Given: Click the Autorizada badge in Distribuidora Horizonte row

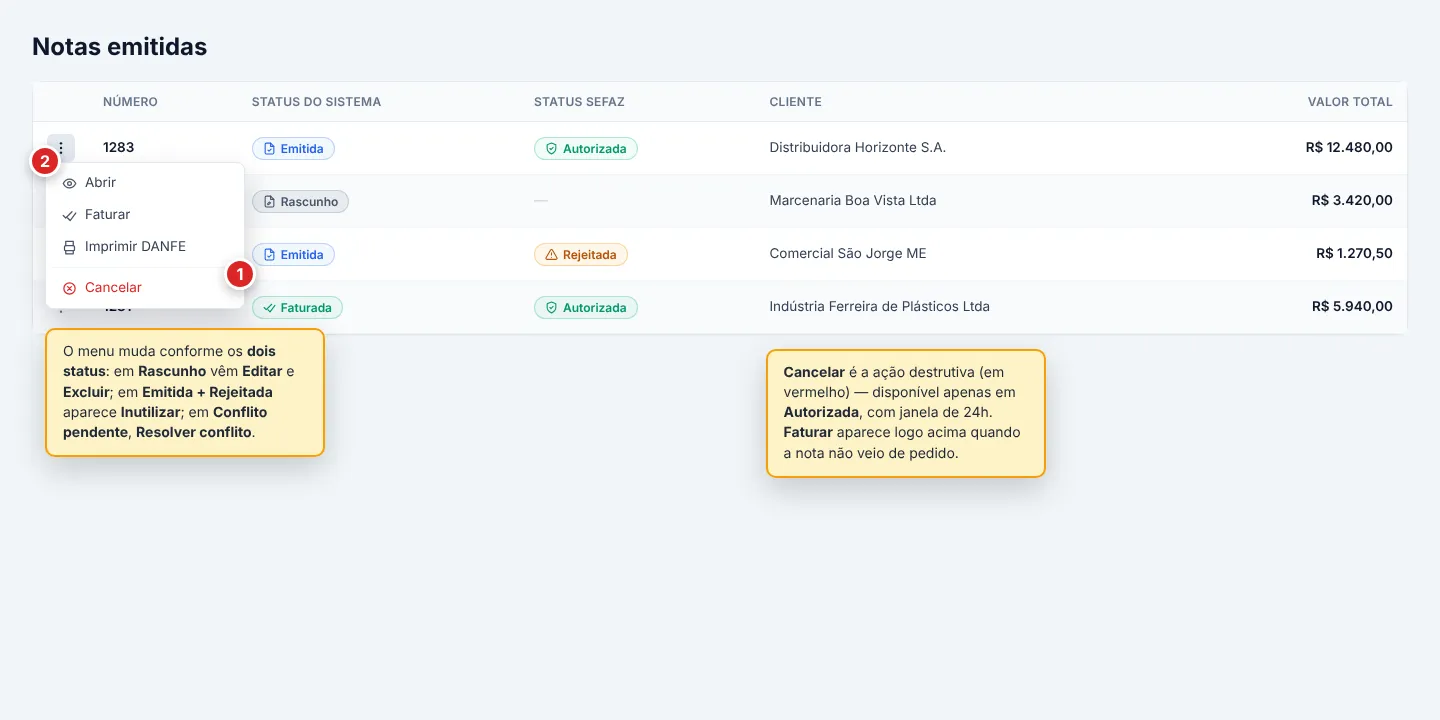Looking at the screenshot, I should pos(585,148).
